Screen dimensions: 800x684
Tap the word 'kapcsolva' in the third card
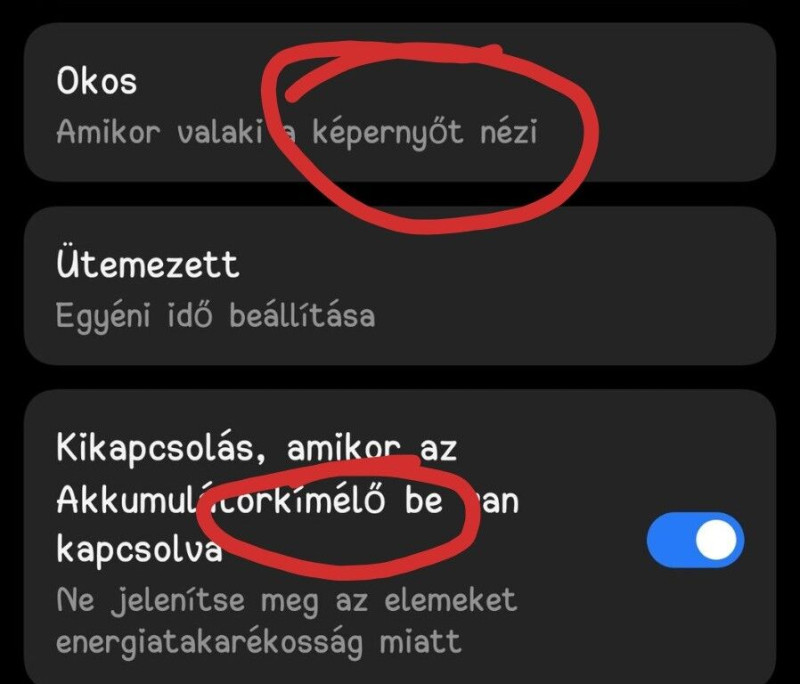[139, 550]
